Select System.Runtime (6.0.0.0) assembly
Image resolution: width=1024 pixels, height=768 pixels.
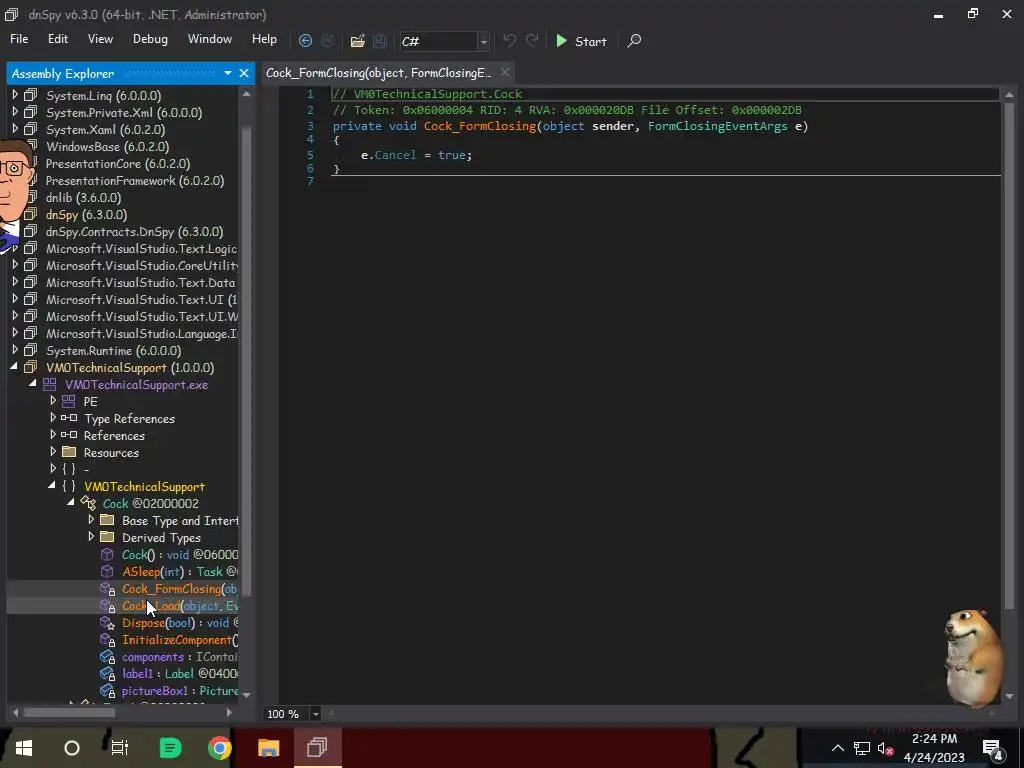tap(114, 351)
